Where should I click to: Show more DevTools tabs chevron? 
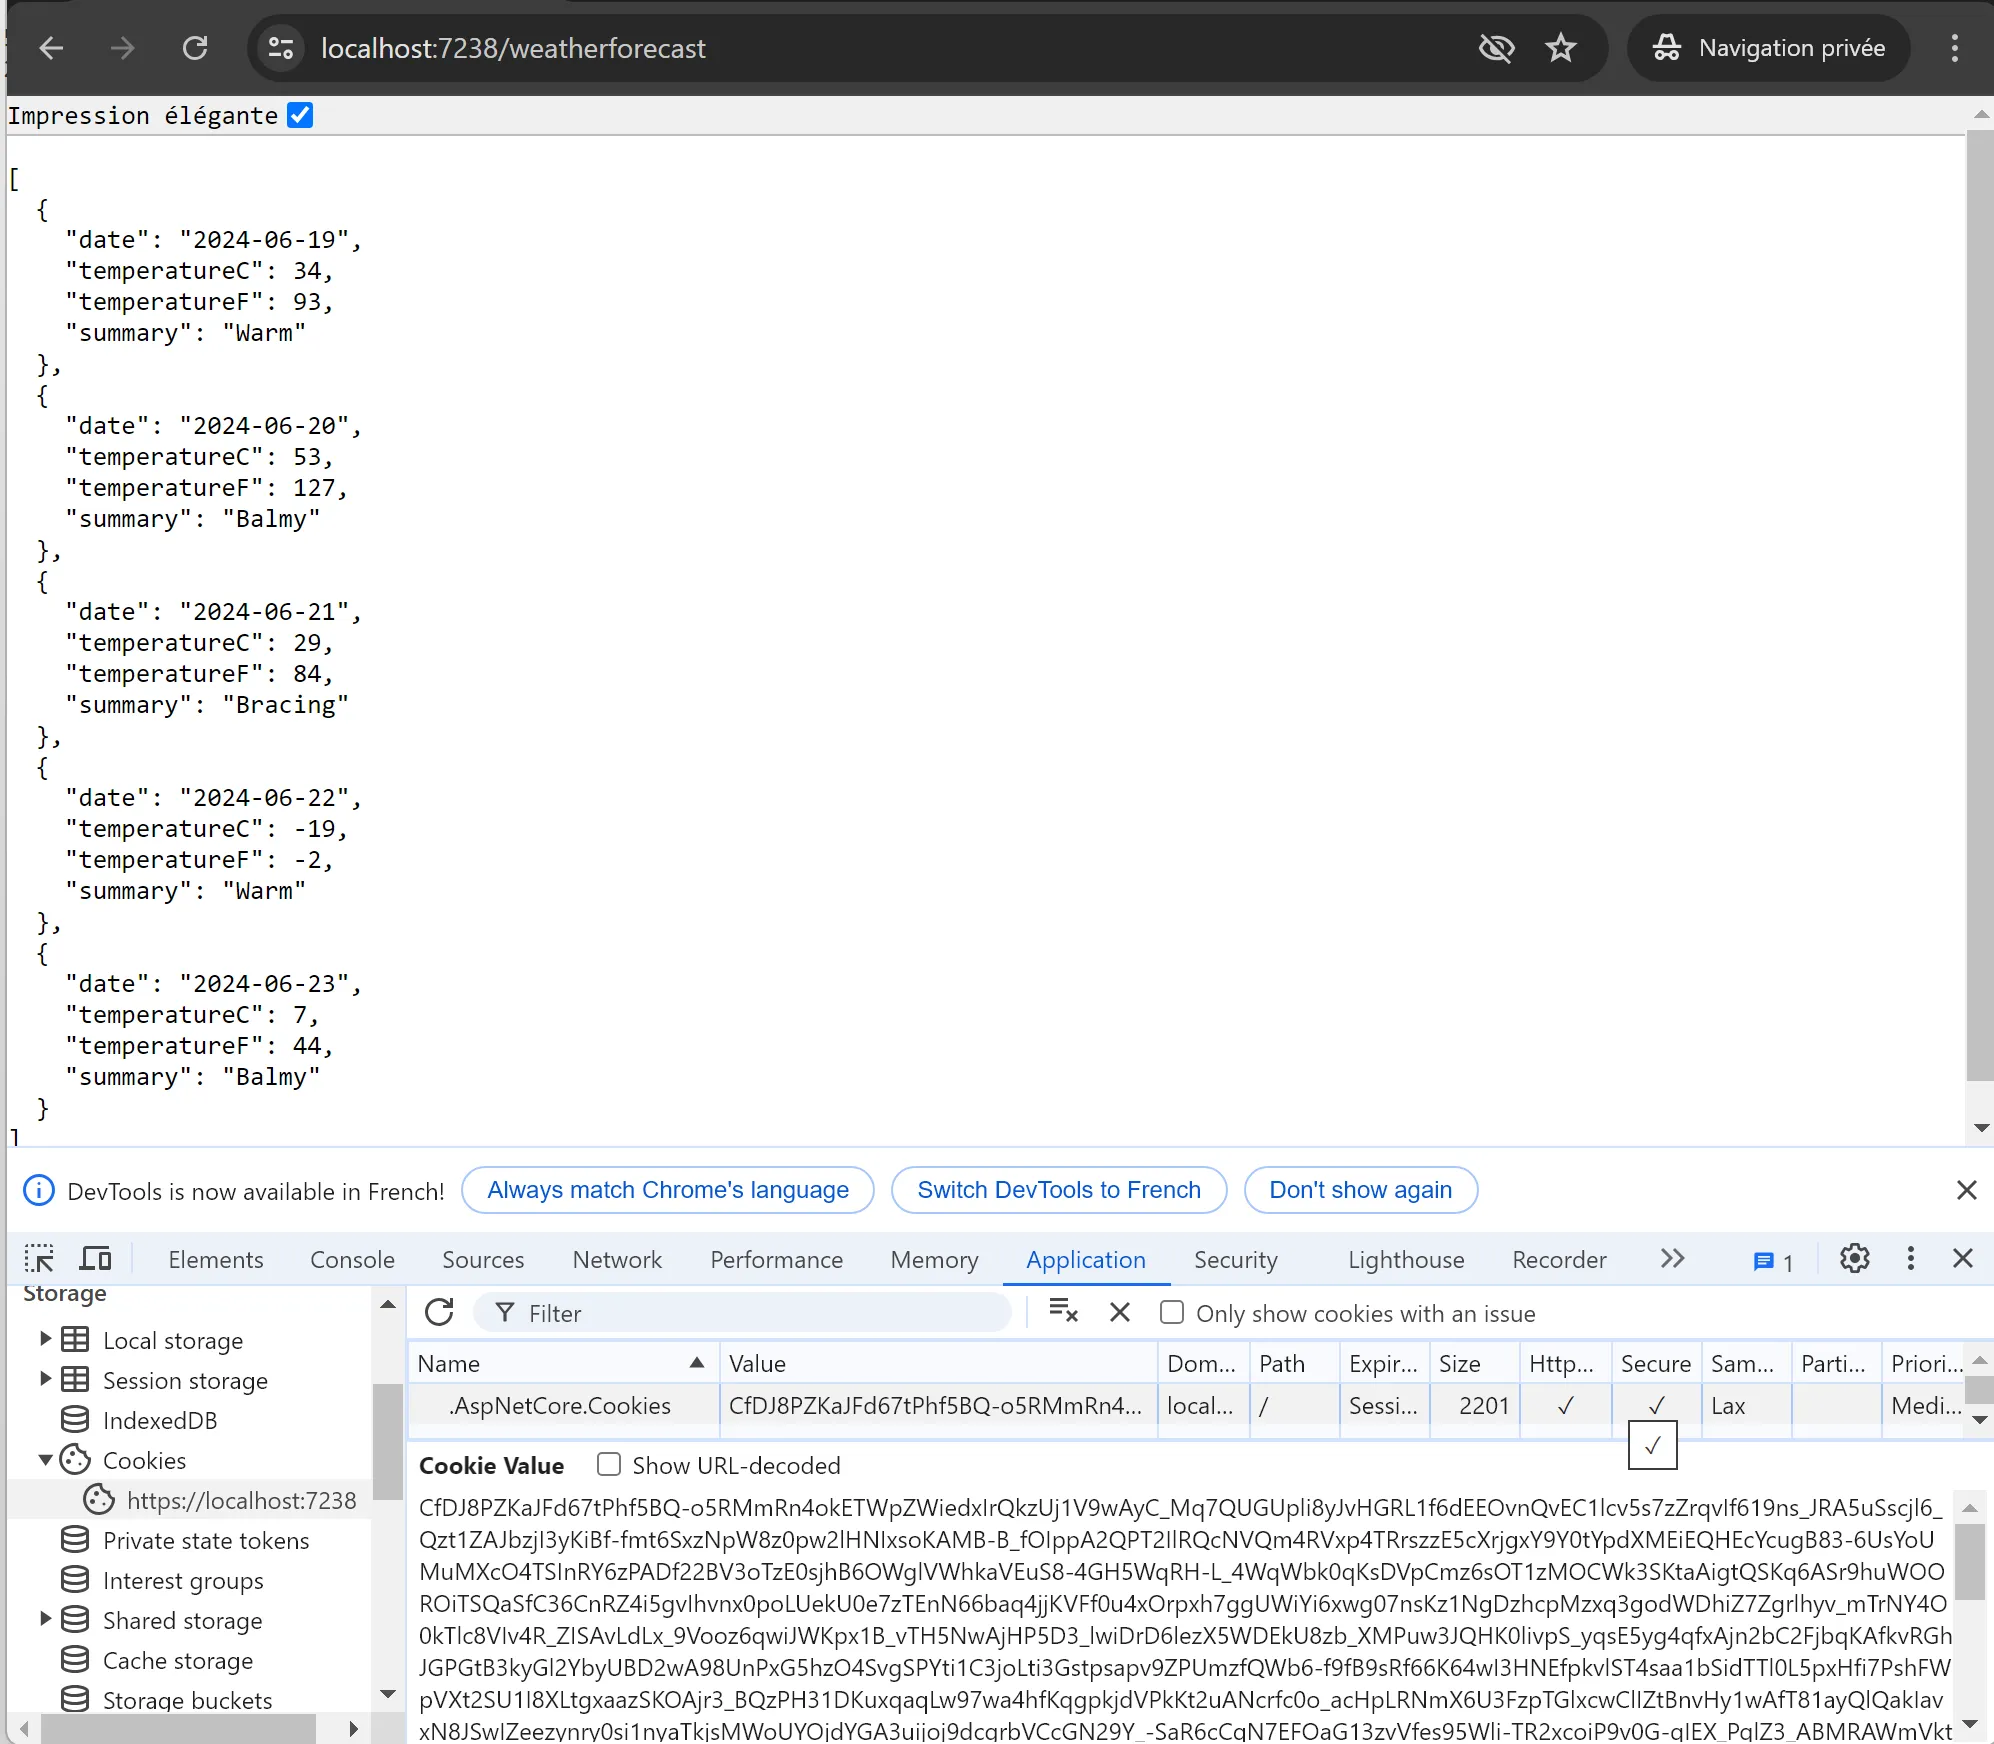[x=1672, y=1259]
